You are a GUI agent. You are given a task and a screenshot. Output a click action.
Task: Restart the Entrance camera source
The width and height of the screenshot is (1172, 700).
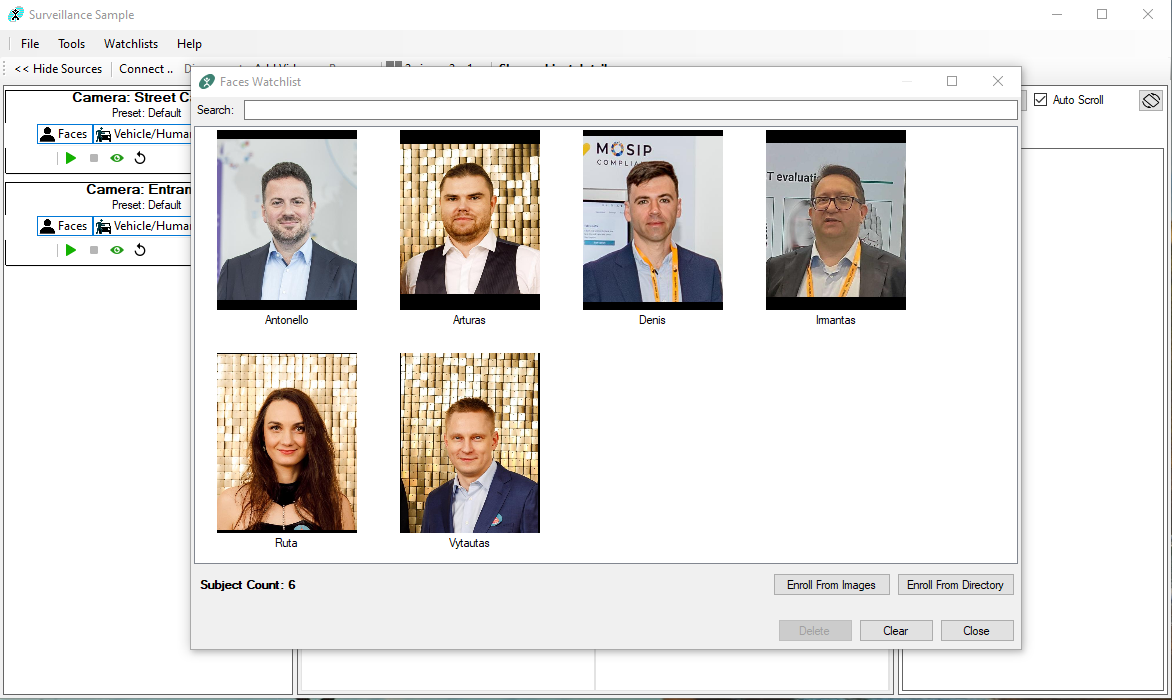[140, 250]
